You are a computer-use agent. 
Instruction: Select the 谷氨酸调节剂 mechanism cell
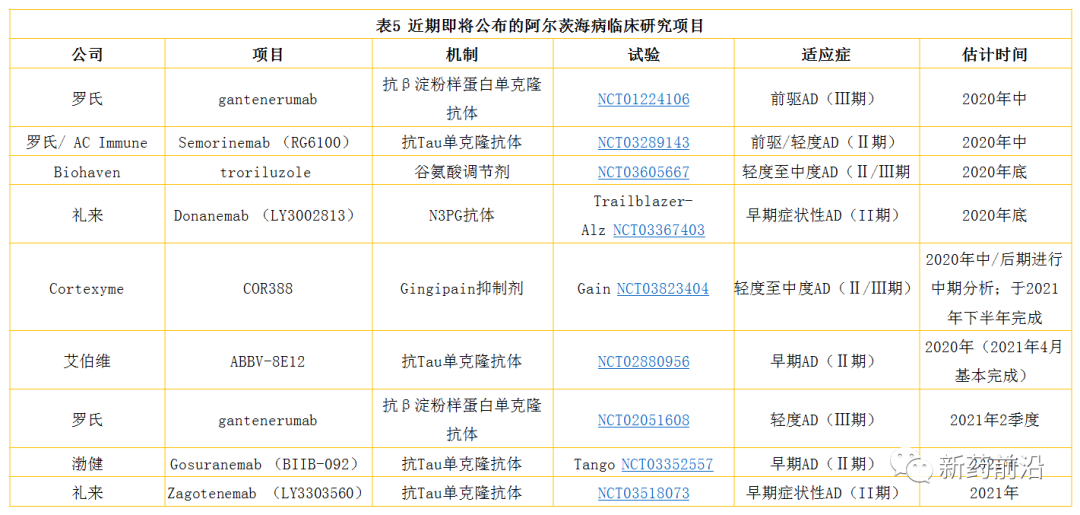(x=462, y=171)
